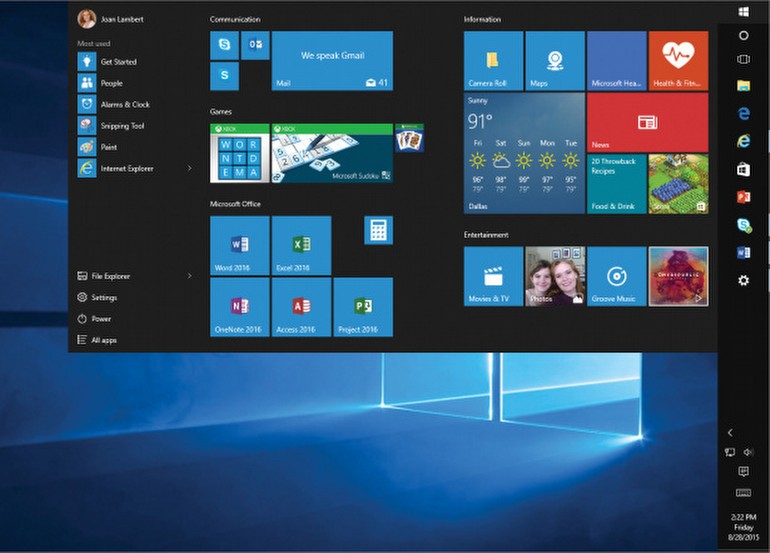Open Microsoft Edge from the taskbar
The width and height of the screenshot is (770, 553).
pos(743,114)
